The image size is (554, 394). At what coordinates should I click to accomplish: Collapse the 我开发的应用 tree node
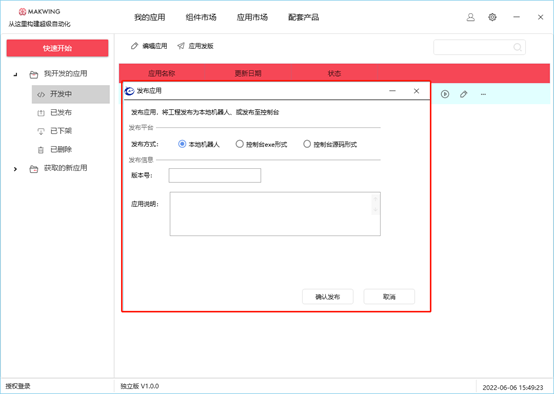[15, 74]
